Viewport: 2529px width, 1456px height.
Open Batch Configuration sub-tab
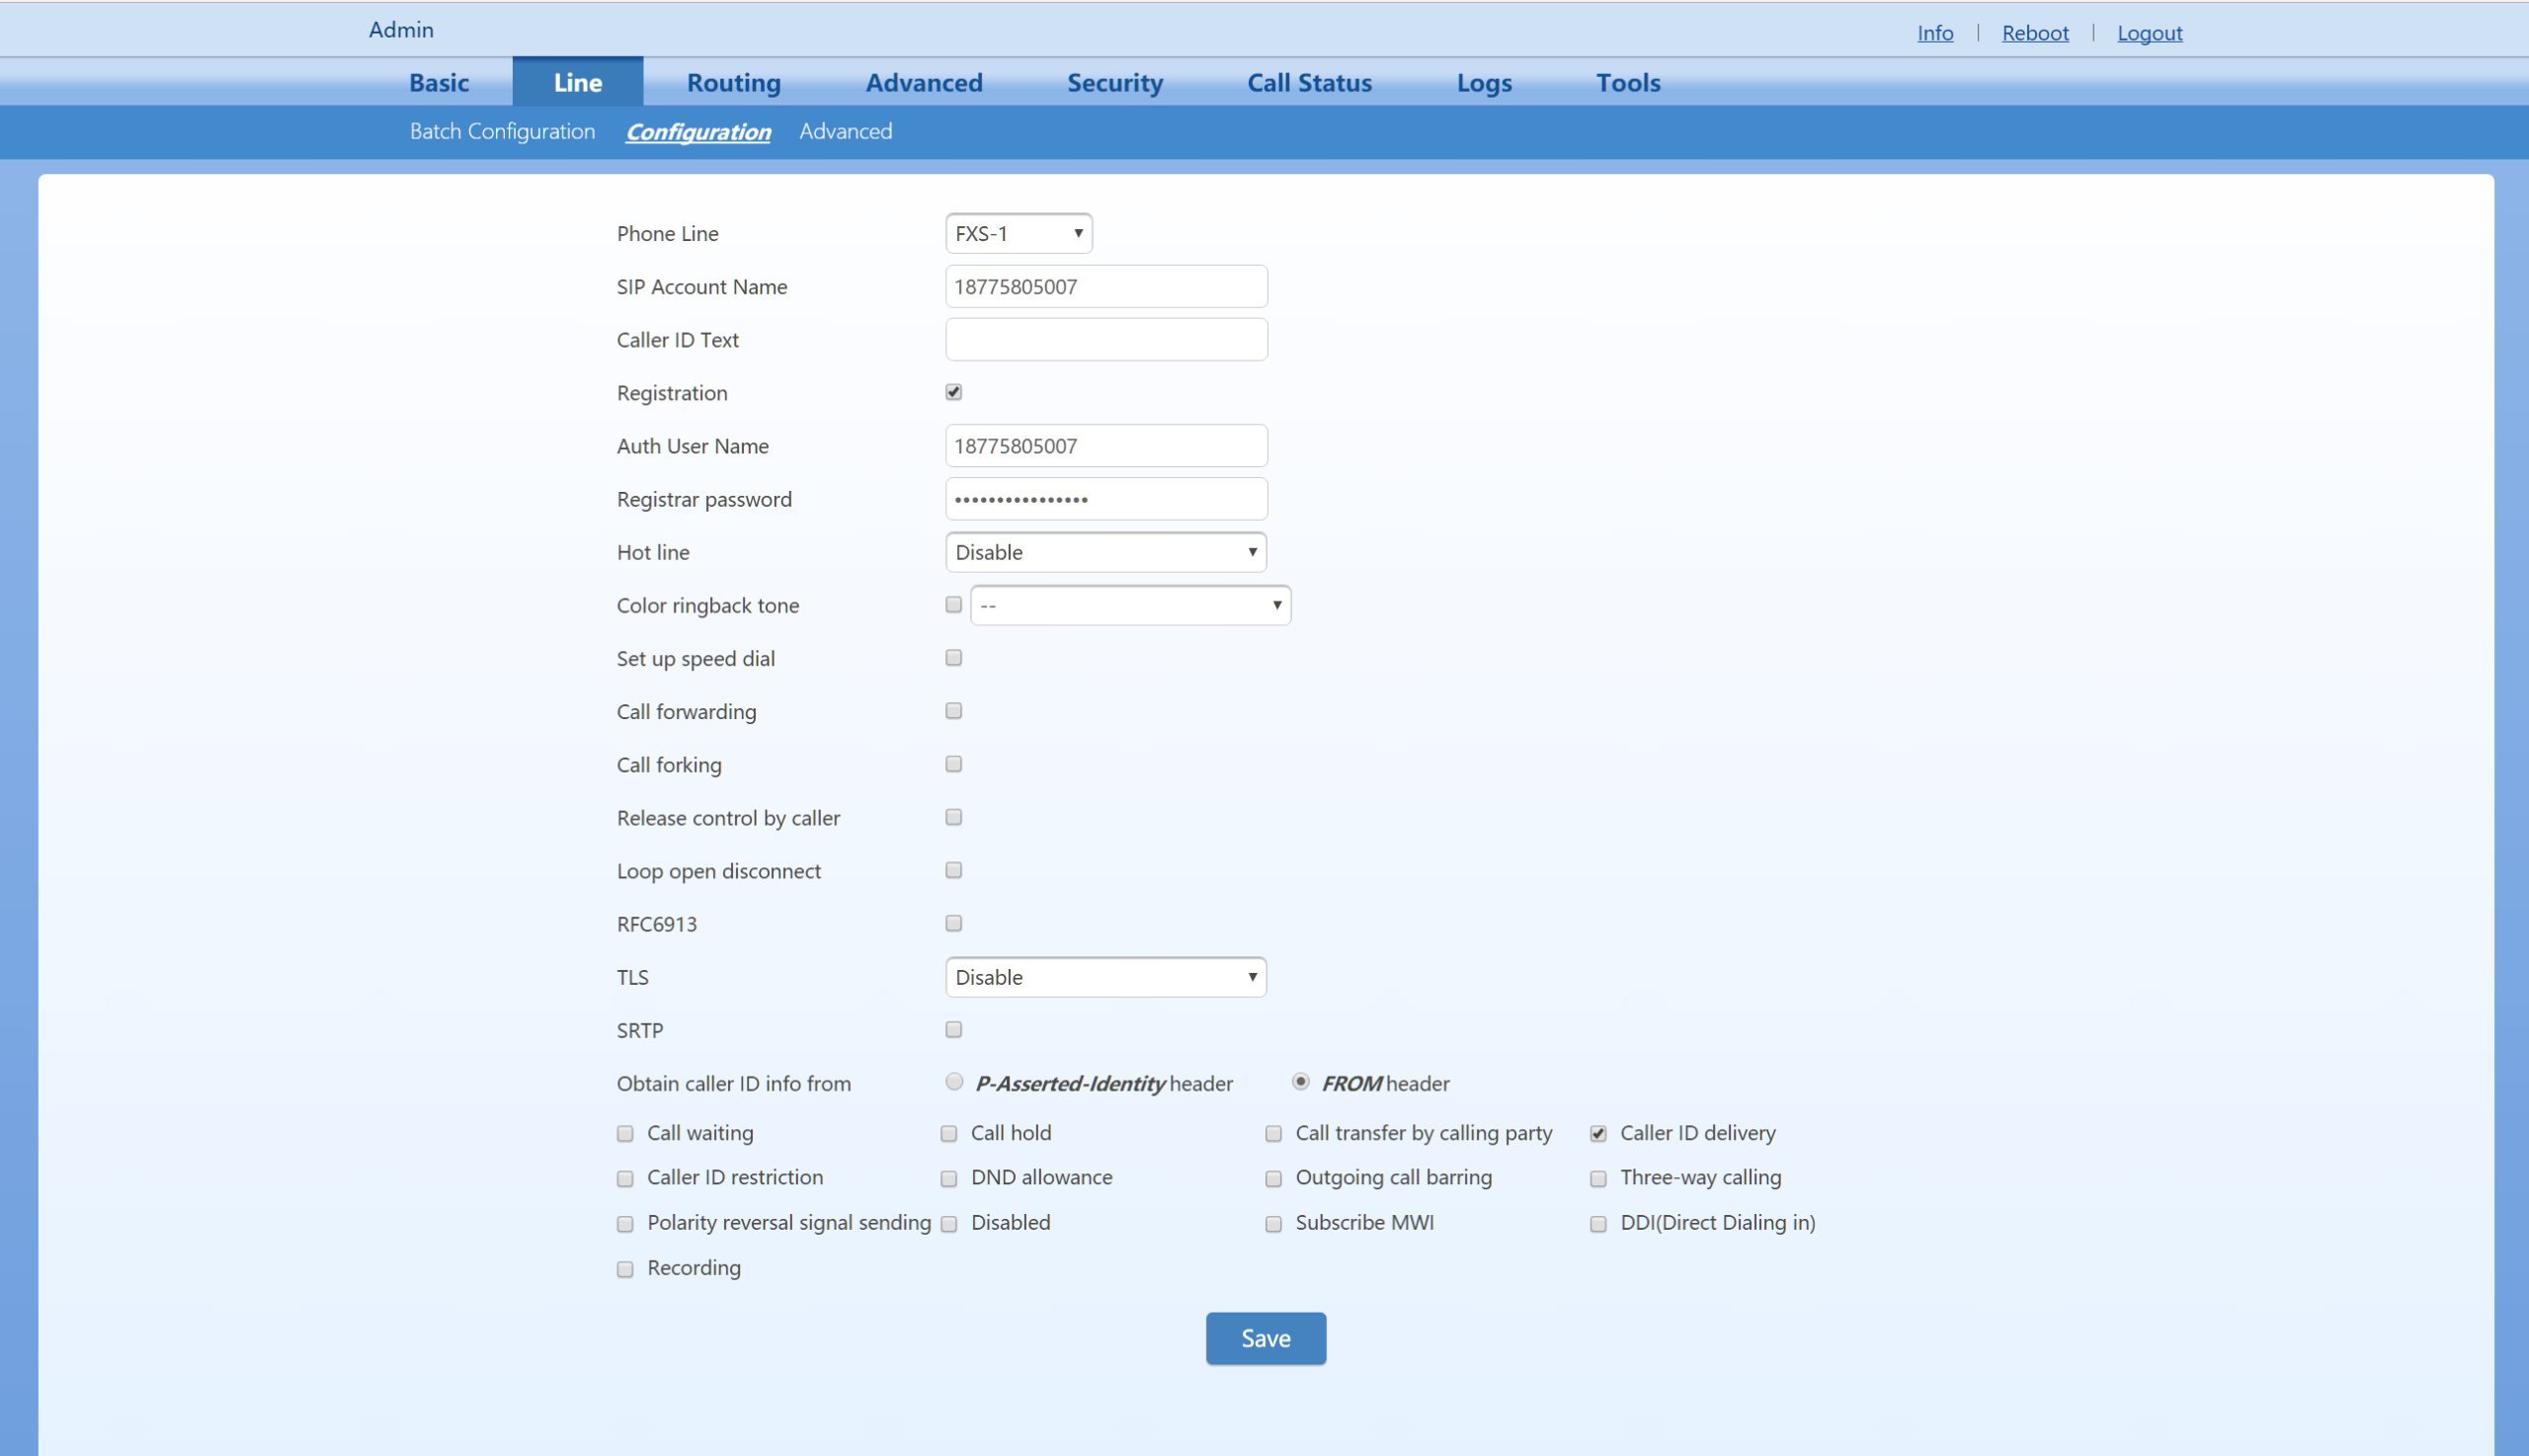point(502,131)
